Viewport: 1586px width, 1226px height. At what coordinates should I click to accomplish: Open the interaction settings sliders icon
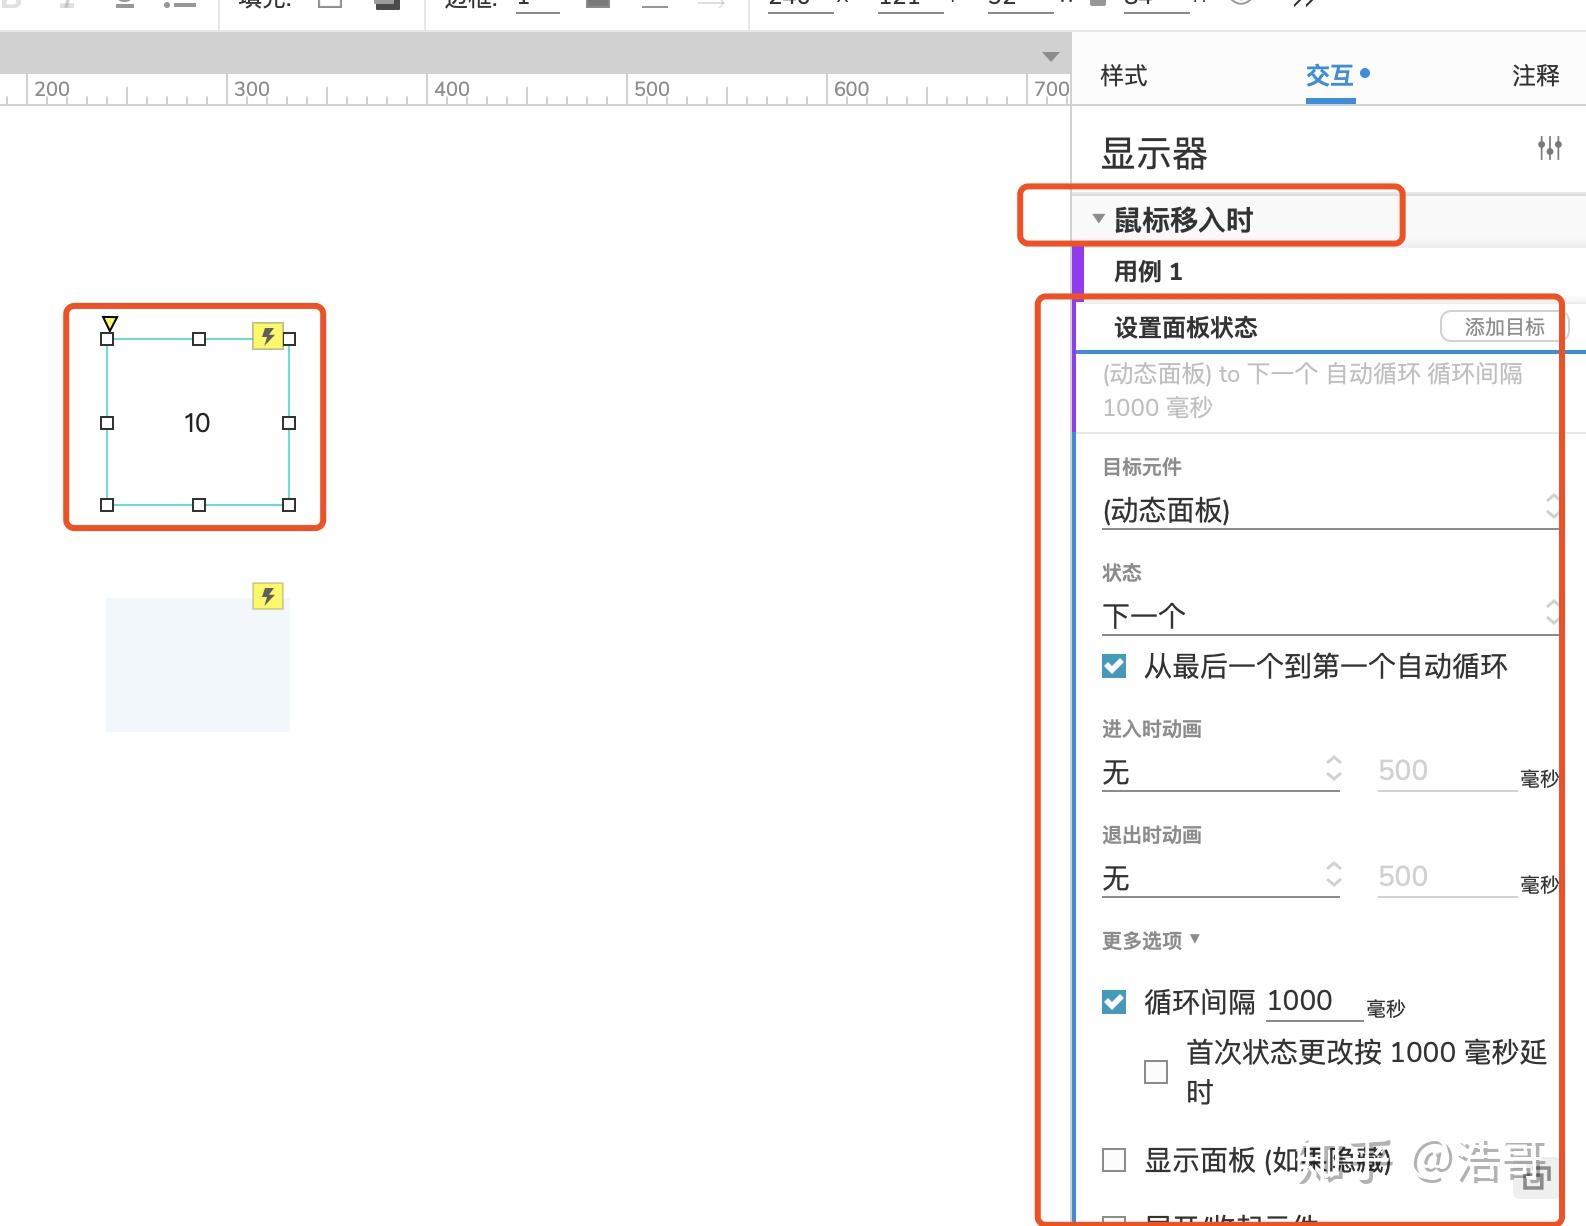pyautogui.click(x=1549, y=149)
